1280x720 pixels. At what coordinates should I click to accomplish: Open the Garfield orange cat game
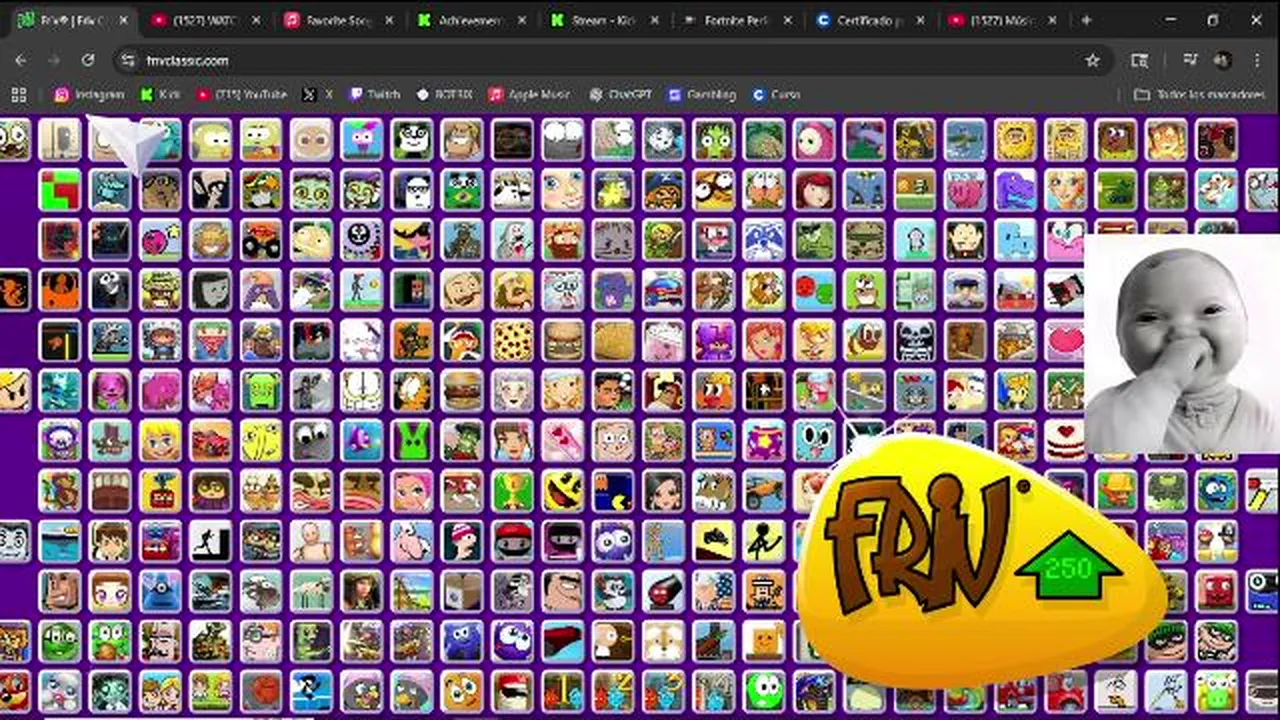point(412,391)
